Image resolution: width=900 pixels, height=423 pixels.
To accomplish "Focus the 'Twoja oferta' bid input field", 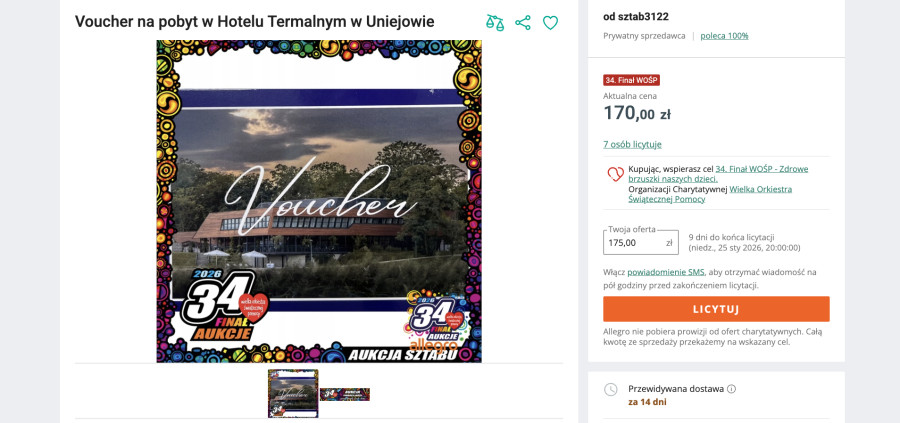I will (x=641, y=242).
